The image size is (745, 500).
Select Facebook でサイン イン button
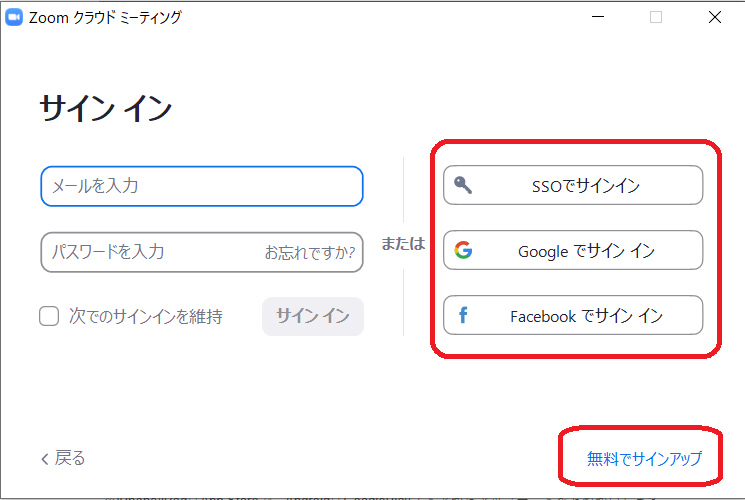[x=573, y=316]
